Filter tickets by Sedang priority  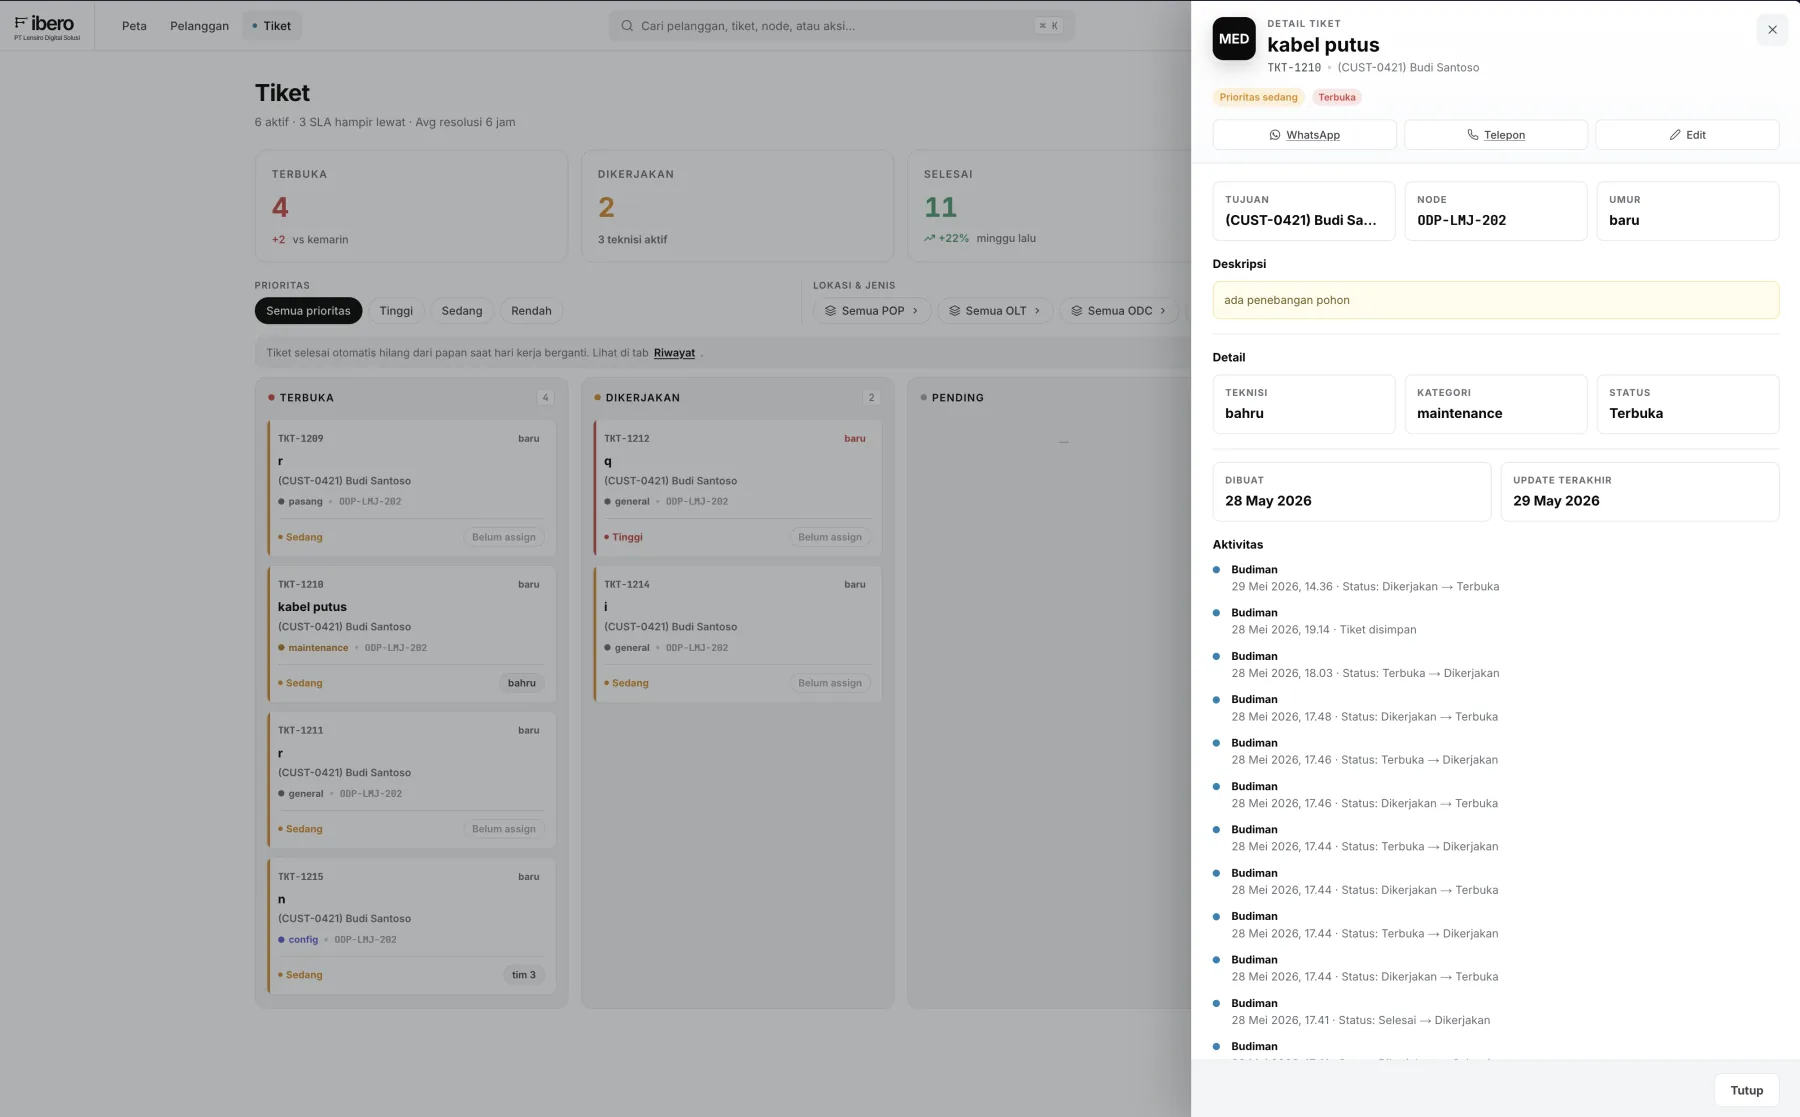pos(462,311)
